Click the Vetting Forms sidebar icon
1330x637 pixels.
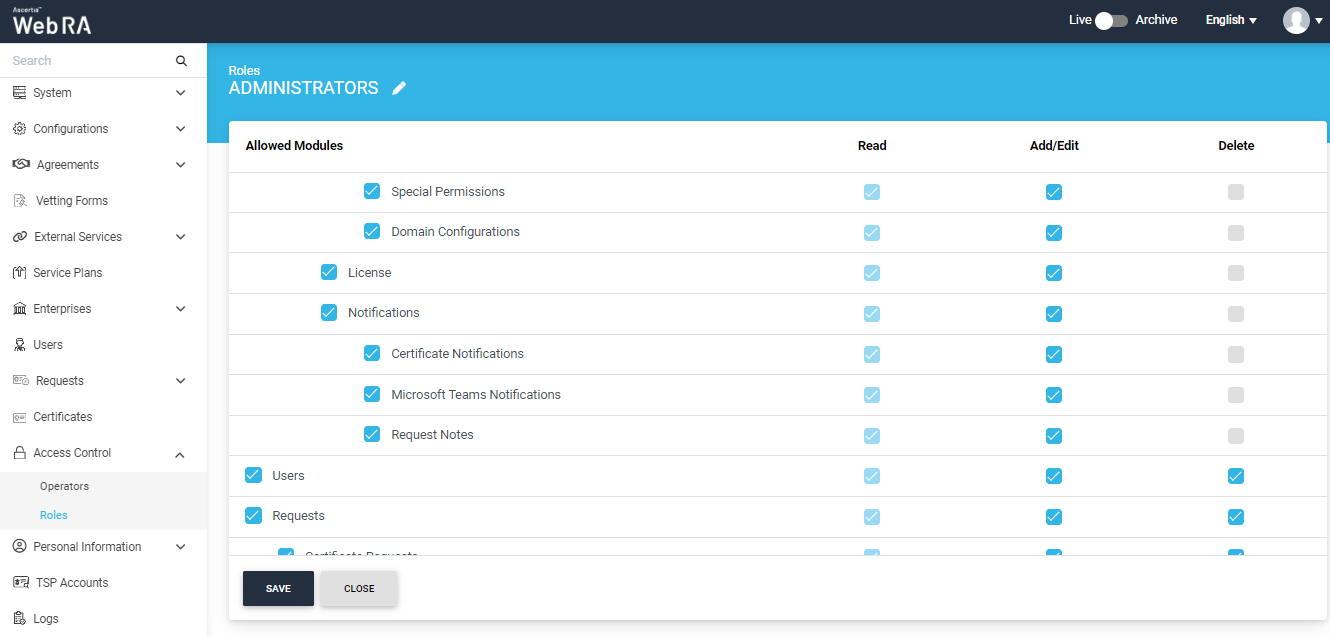pos(20,201)
